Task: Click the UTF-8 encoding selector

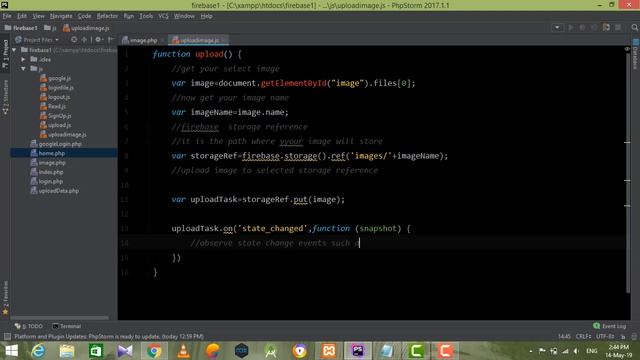Action: coord(605,336)
